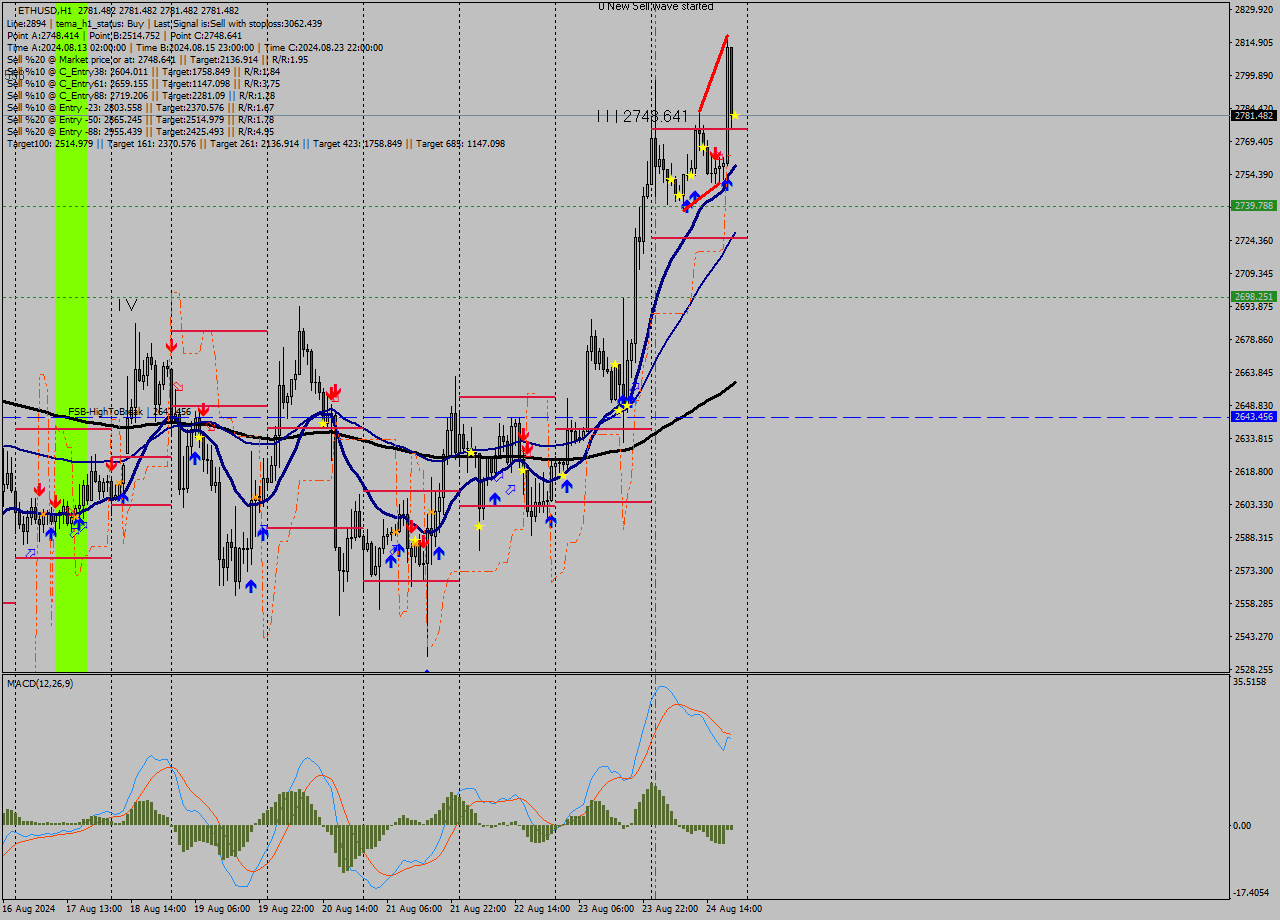Click the 'U New Sell wave started' text
Image resolution: width=1280 pixels, height=920 pixels.
[x=655, y=5]
